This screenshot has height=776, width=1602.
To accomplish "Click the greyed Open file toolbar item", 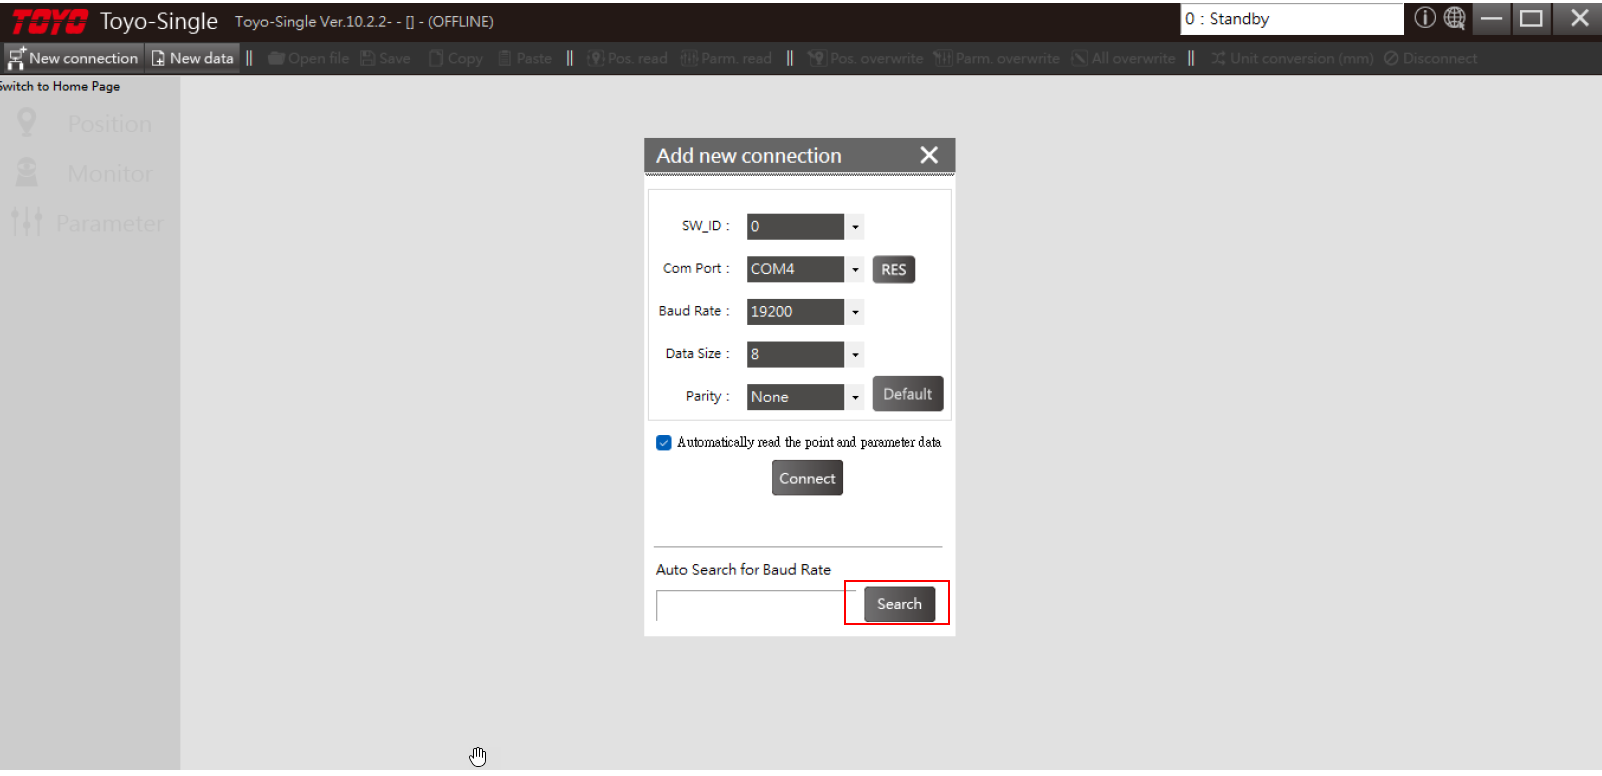I will [309, 58].
